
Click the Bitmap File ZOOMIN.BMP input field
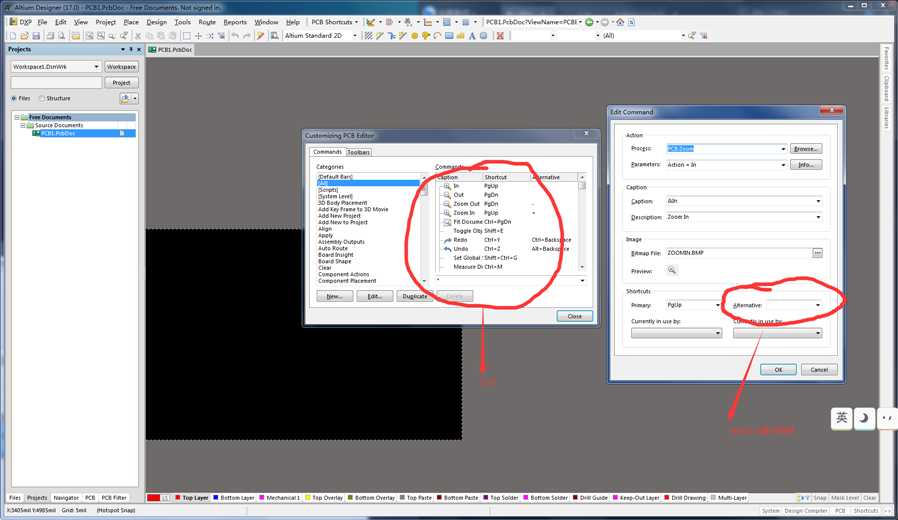[x=738, y=253]
